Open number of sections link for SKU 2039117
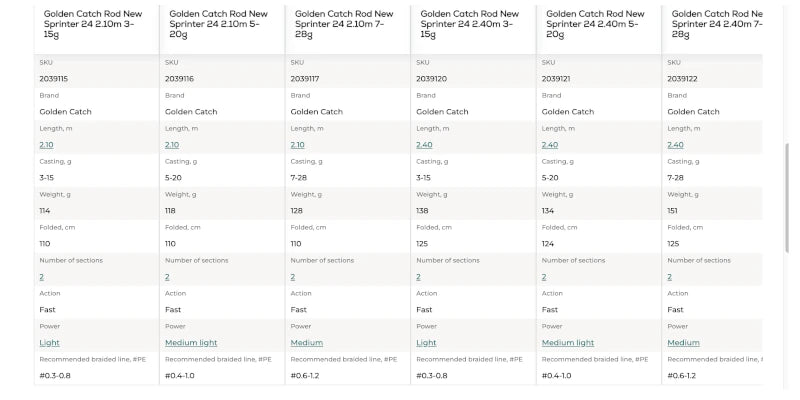 [293, 277]
